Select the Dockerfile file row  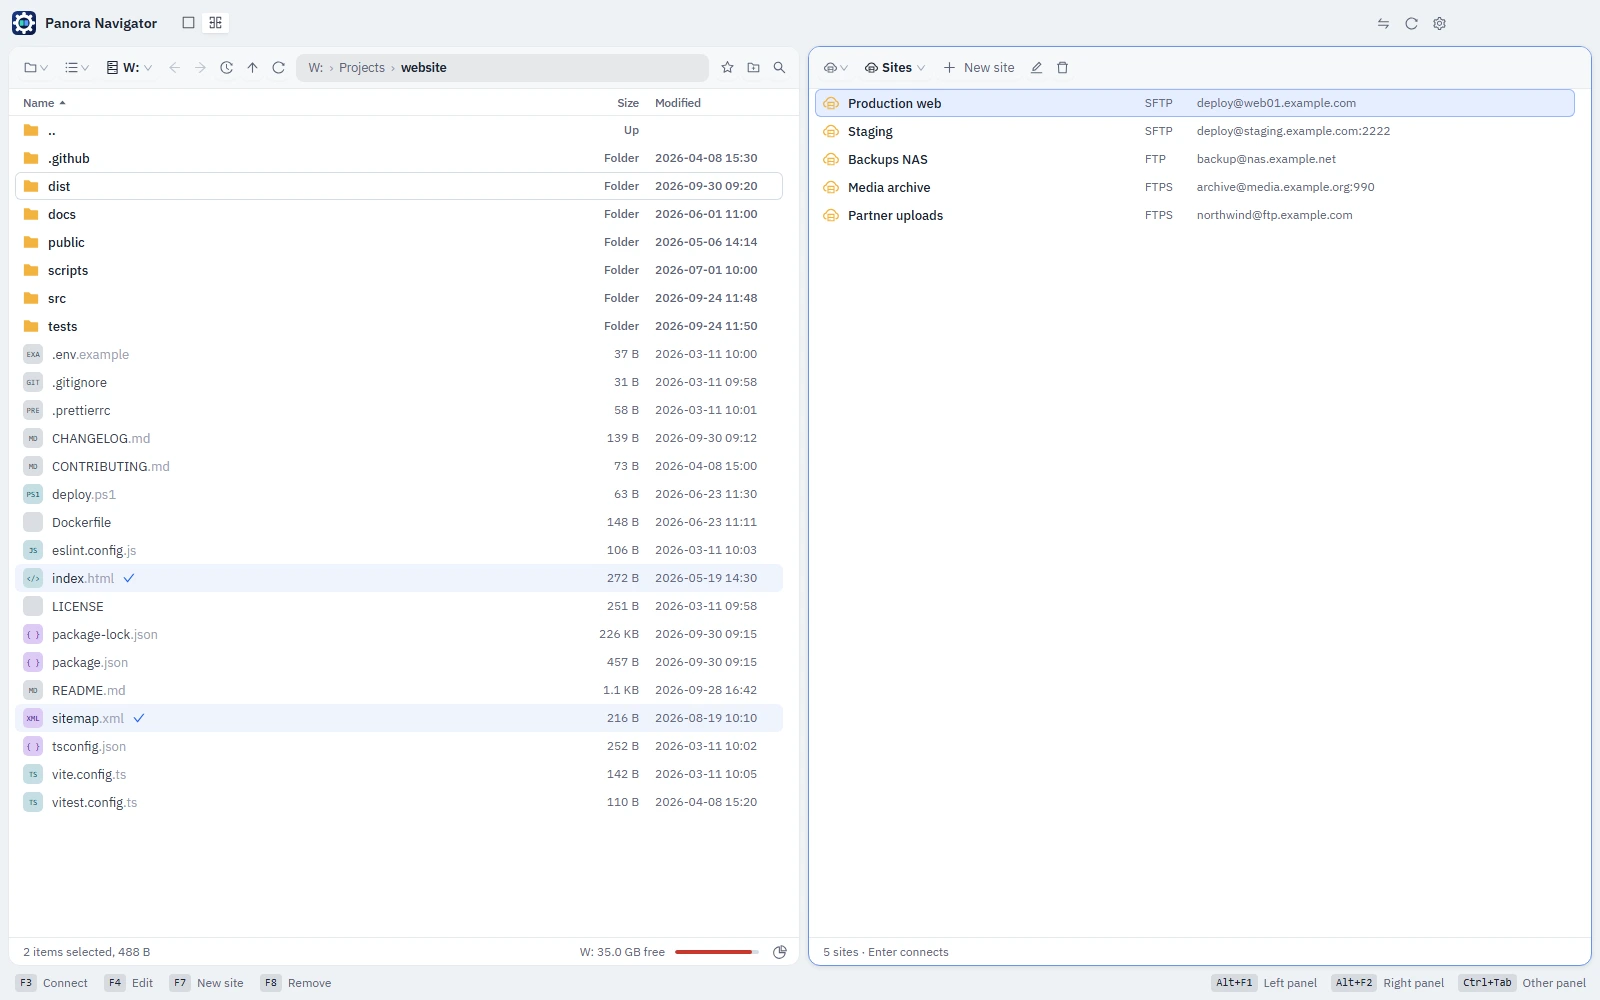399,522
